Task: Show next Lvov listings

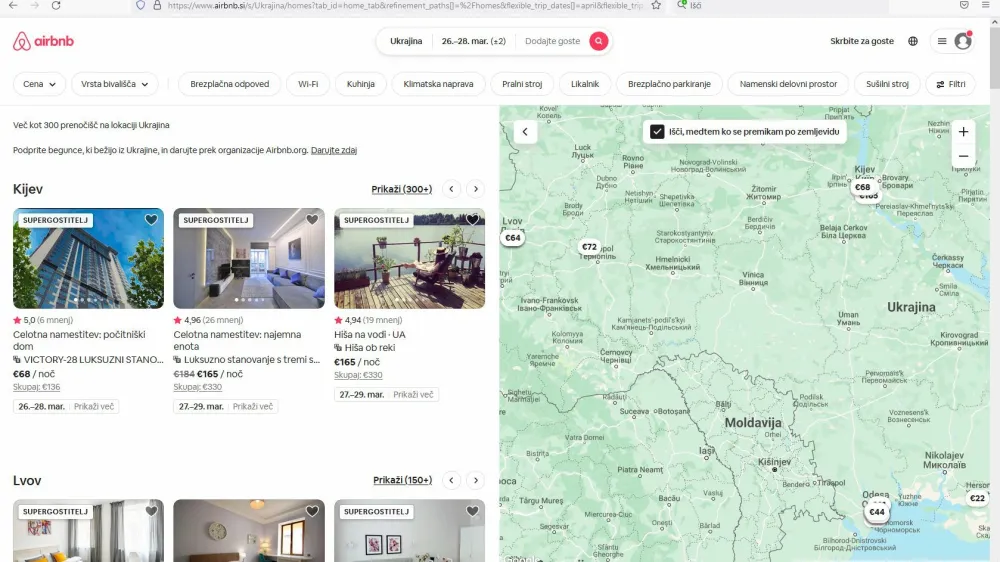Action: click(x=476, y=480)
